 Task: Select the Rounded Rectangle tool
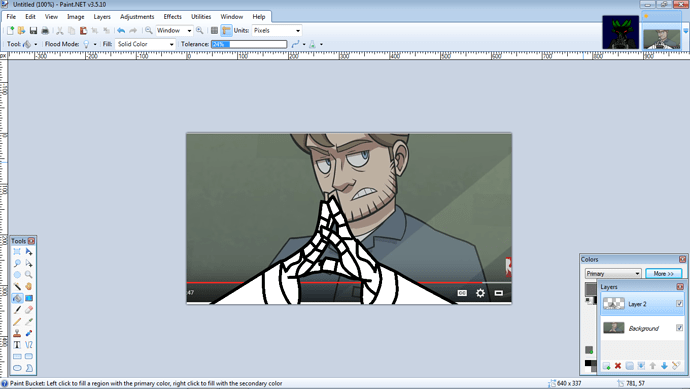pos(29,356)
